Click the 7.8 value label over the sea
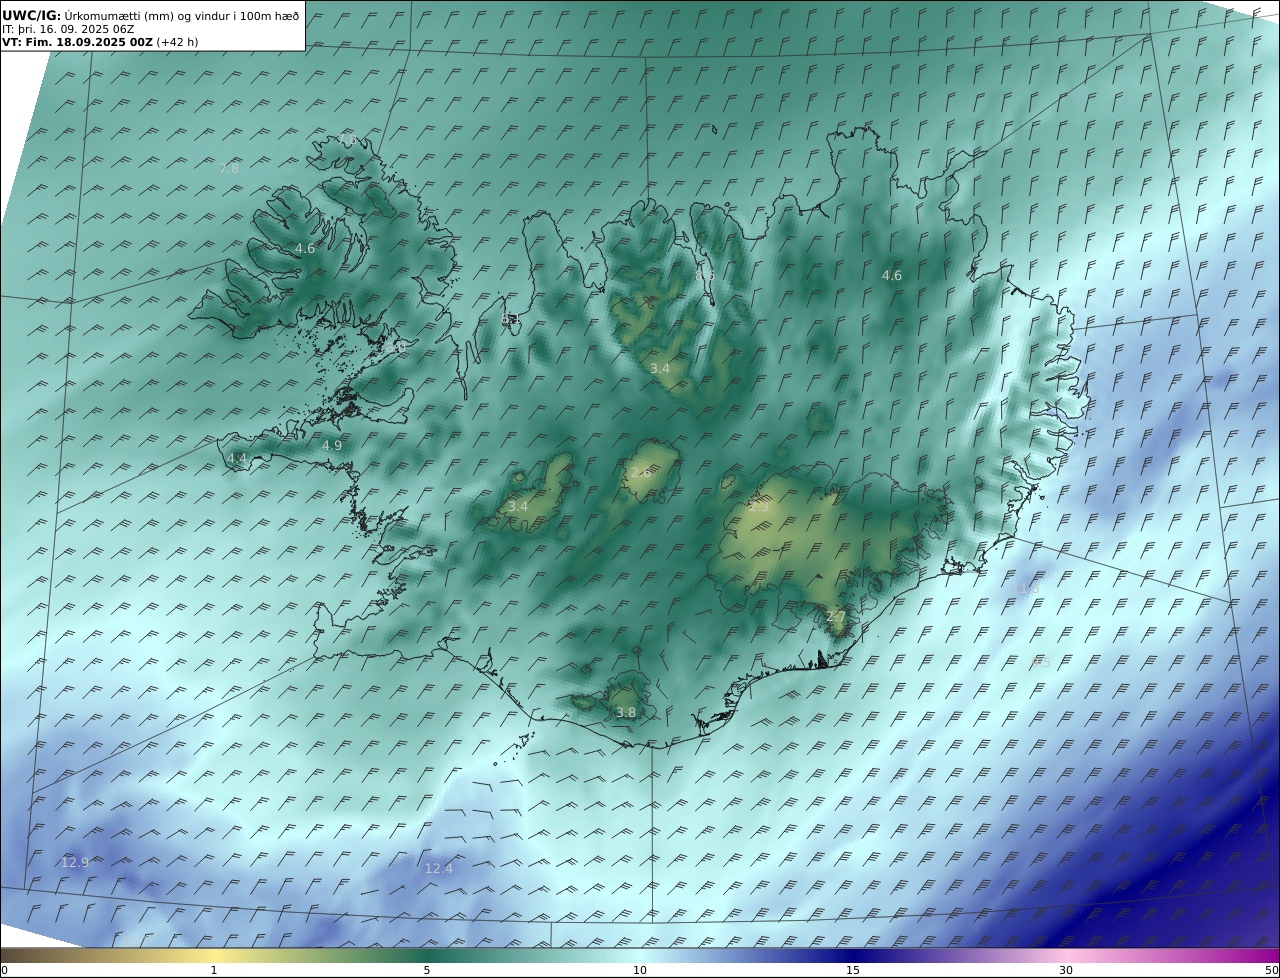This screenshot has width=1280, height=978. tap(229, 169)
